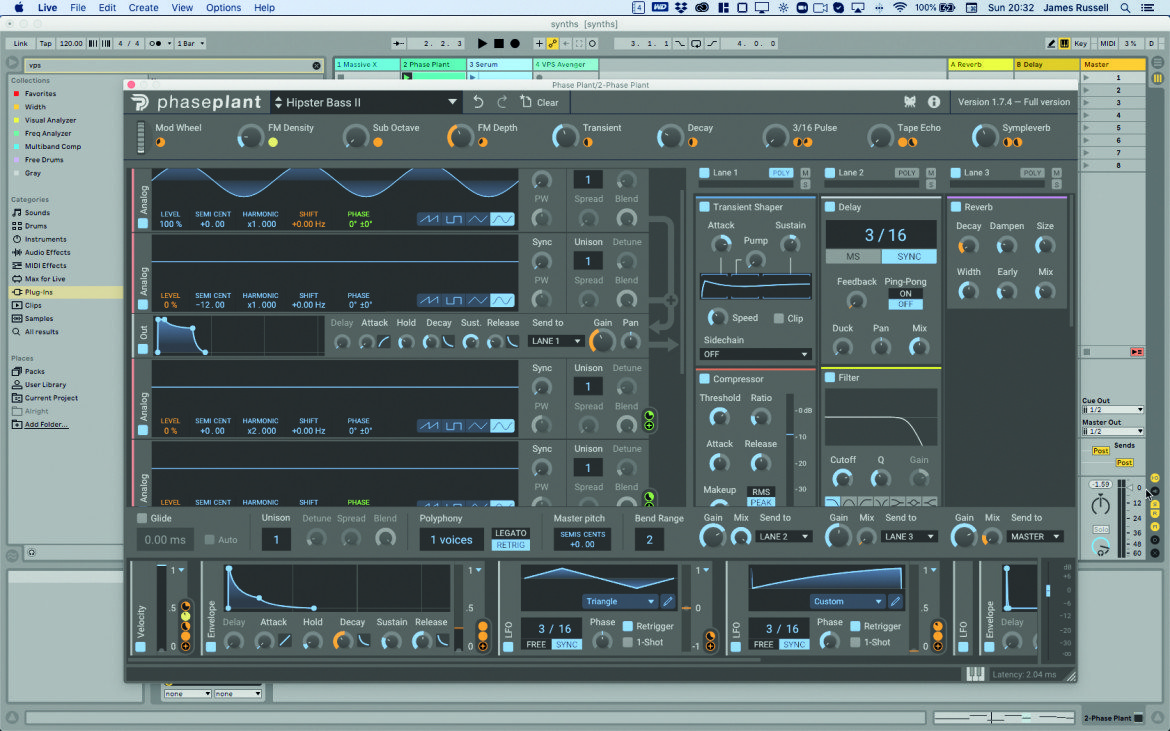The width and height of the screenshot is (1170, 731).
Task: Toggle the Reverb effect enable box
Action: [x=956, y=207]
